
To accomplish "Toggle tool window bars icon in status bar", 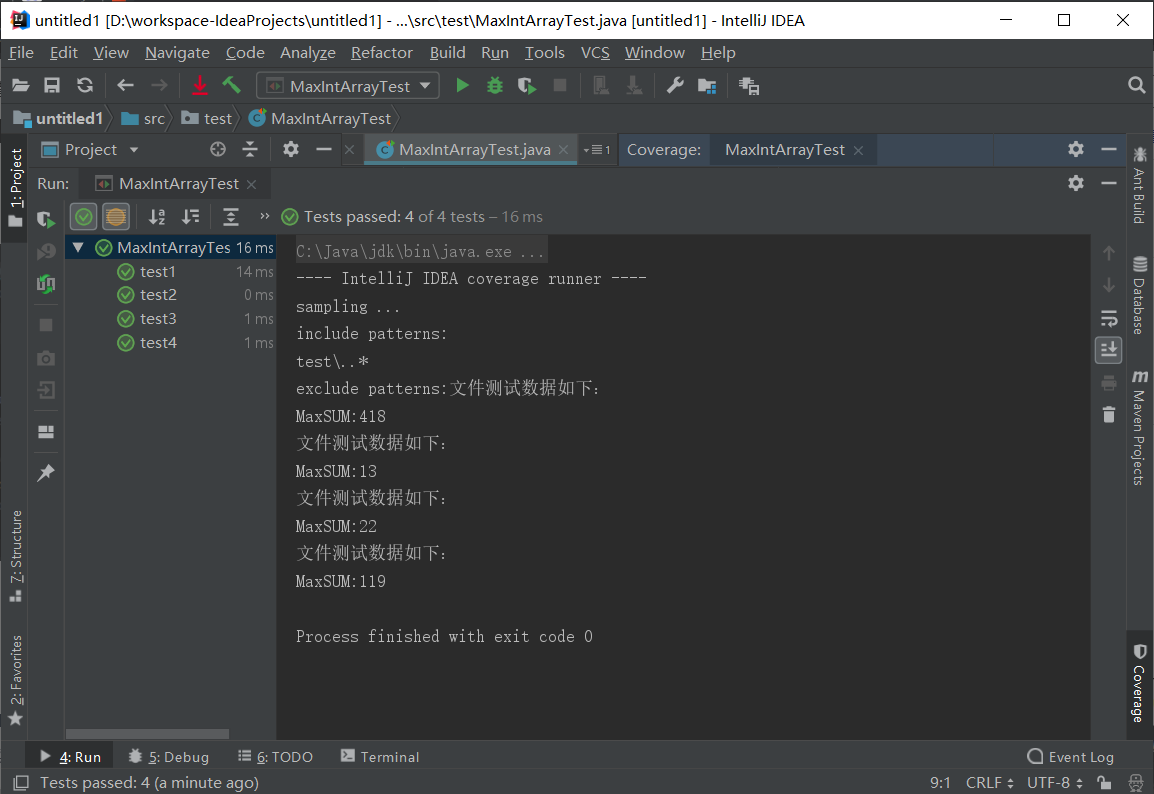I will click(x=21, y=782).
